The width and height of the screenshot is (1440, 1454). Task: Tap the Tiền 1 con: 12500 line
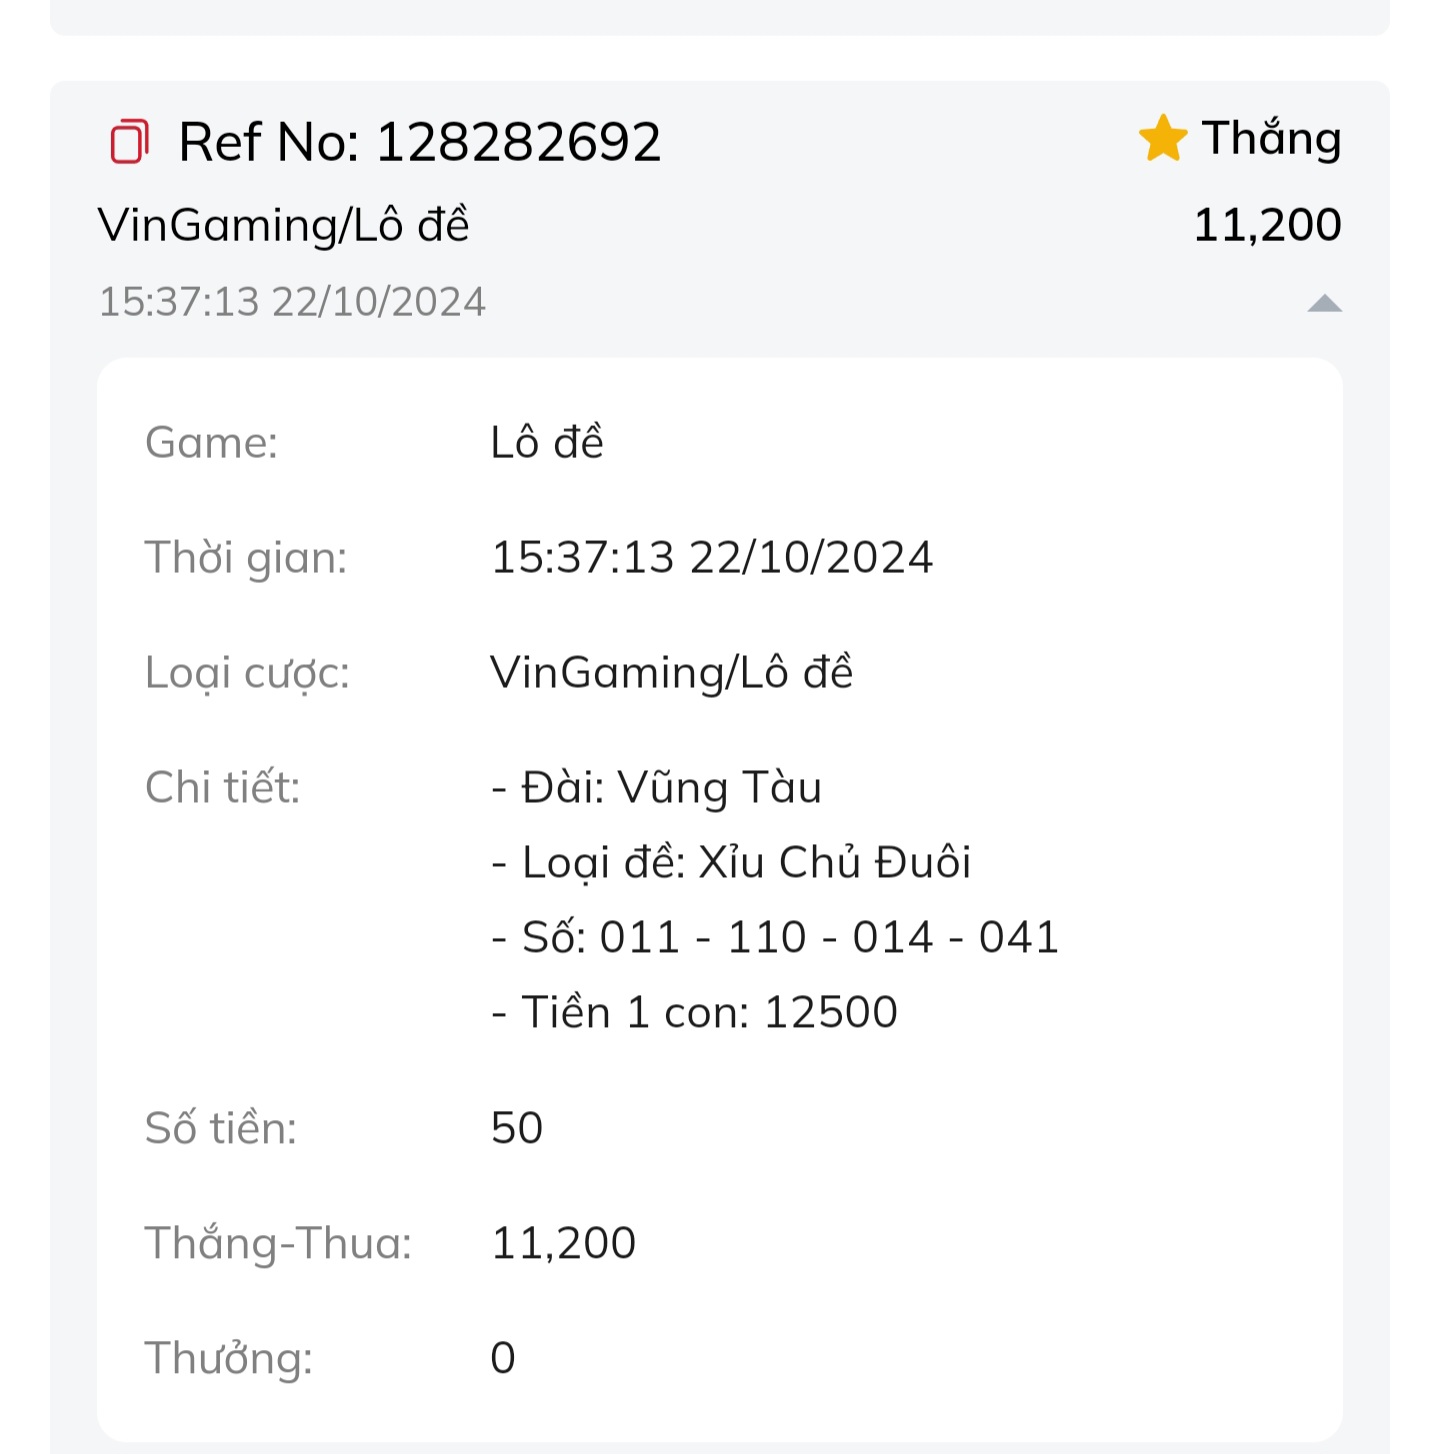coord(695,1012)
